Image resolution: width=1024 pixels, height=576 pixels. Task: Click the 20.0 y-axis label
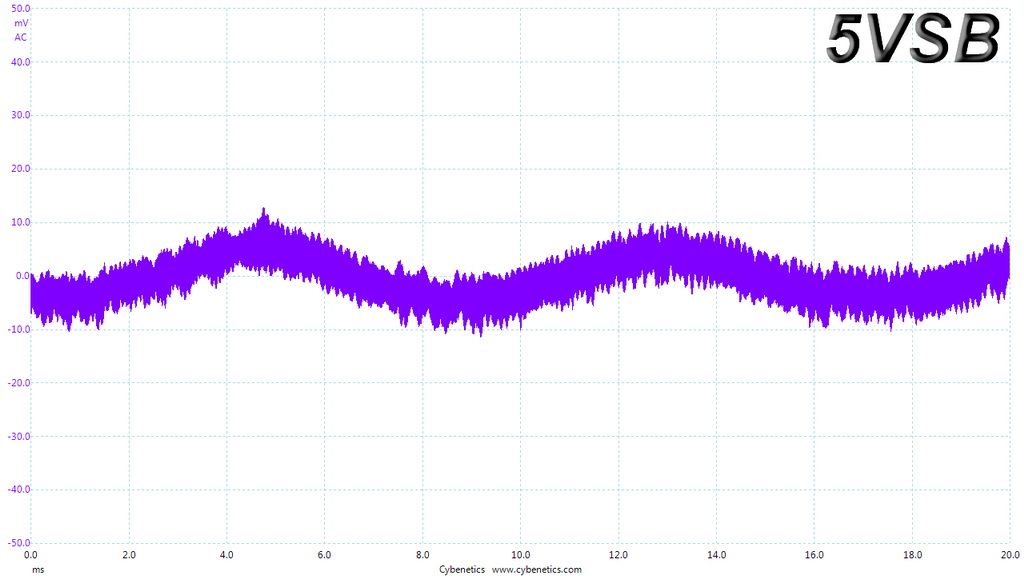click(x=21, y=168)
